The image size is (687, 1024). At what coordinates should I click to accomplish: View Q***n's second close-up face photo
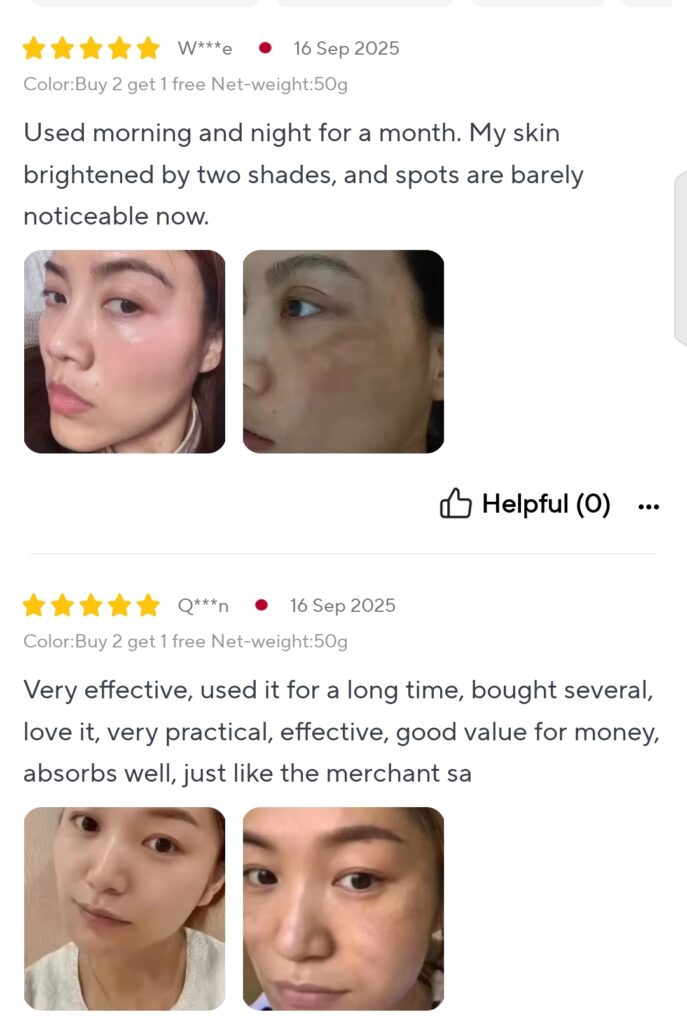[344, 908]
